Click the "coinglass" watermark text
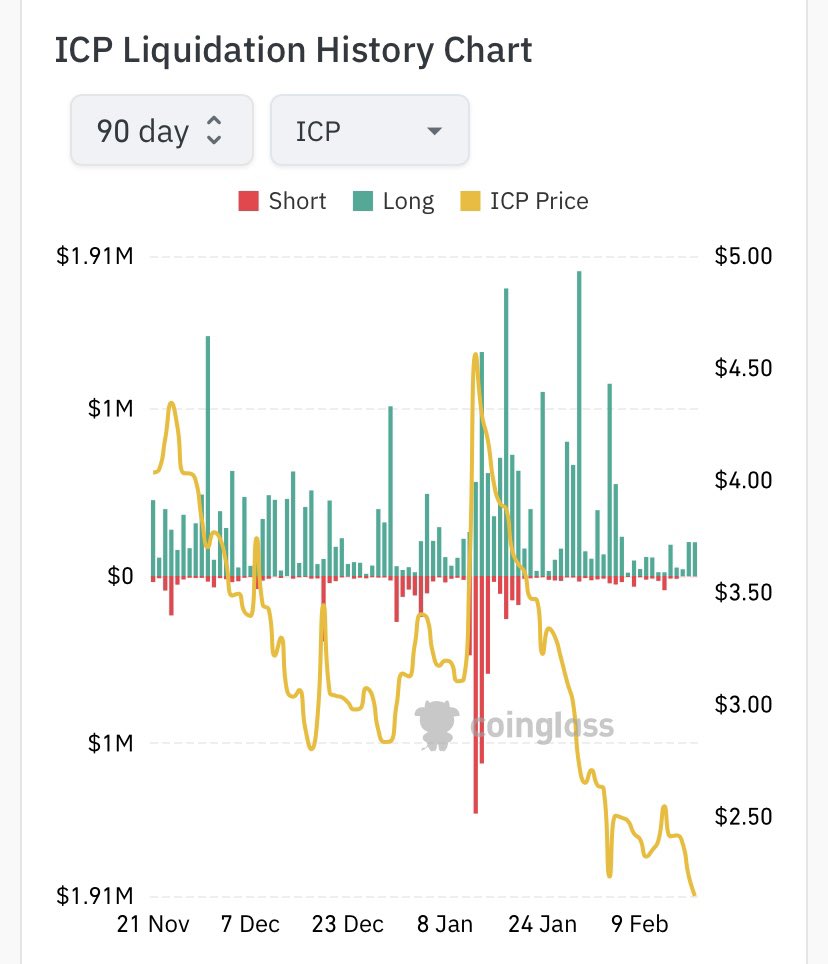Screen dimensions: 828x964 click(x=540, y=724)
